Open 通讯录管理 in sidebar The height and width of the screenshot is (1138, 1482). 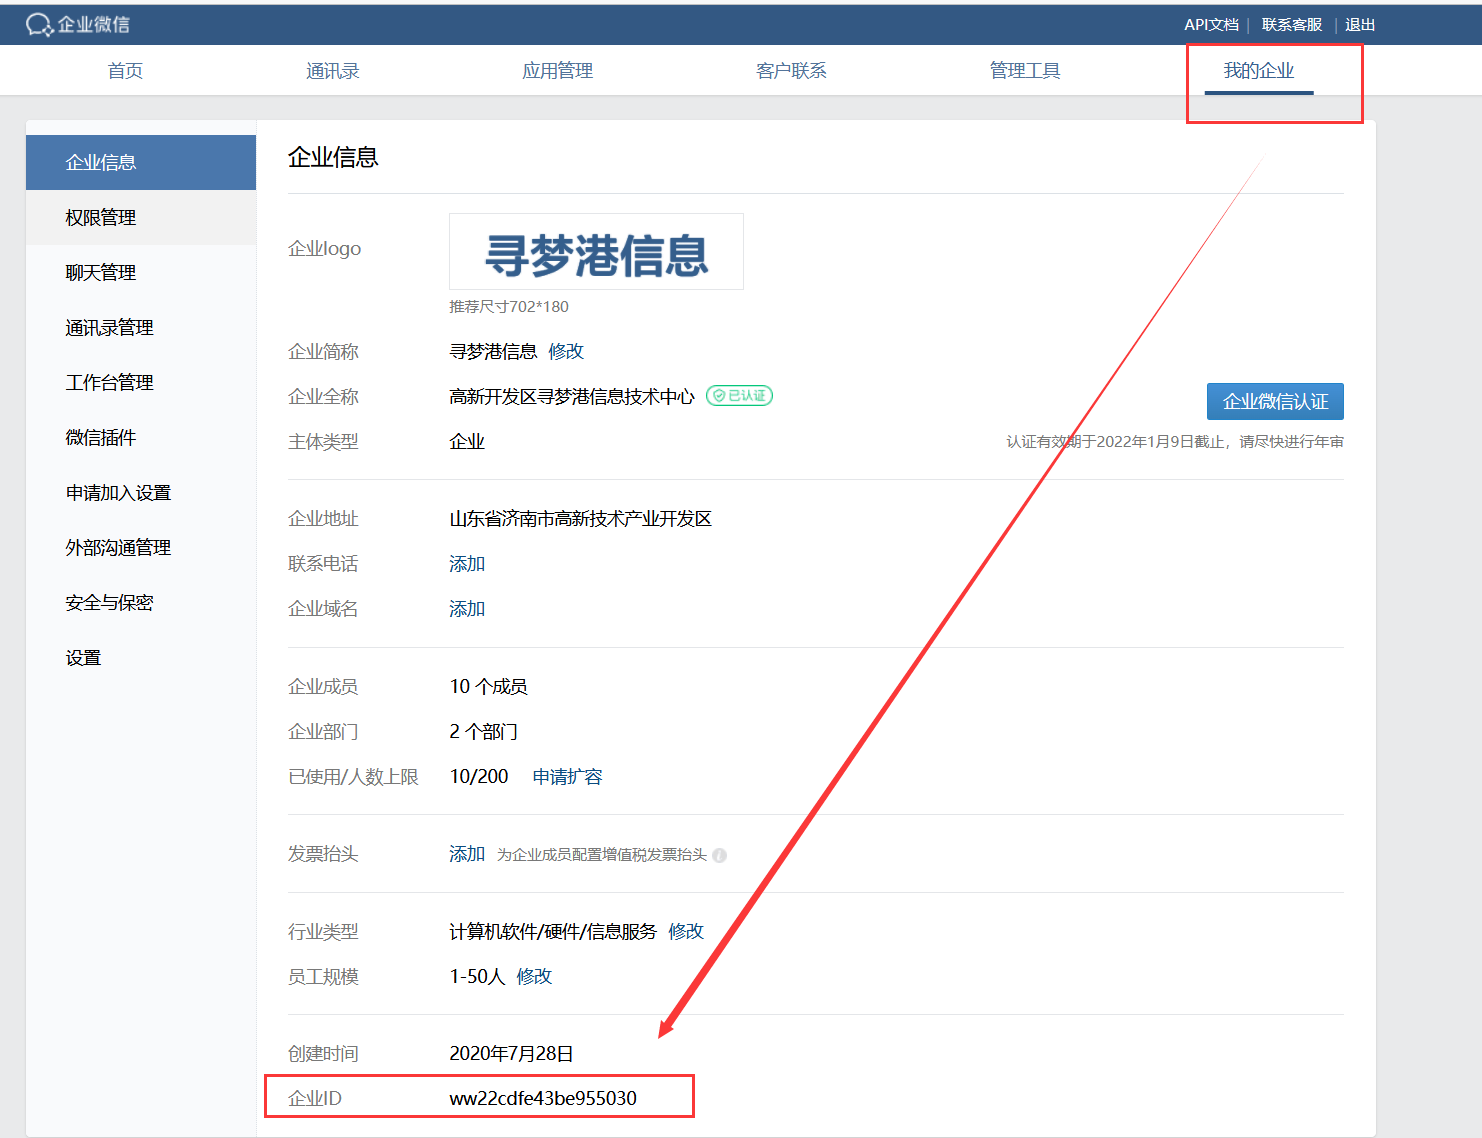click(141, 327)
